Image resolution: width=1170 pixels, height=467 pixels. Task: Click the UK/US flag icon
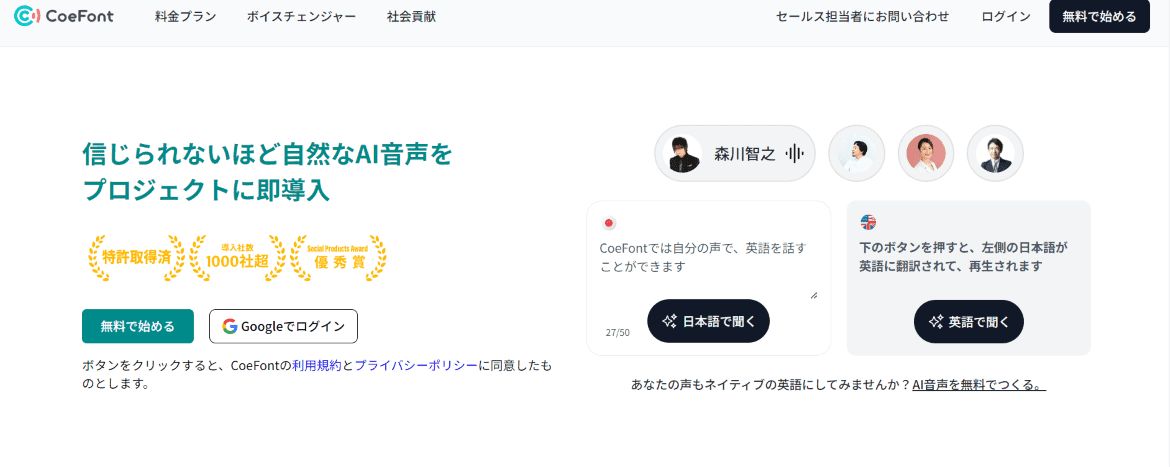coord(868,222)
